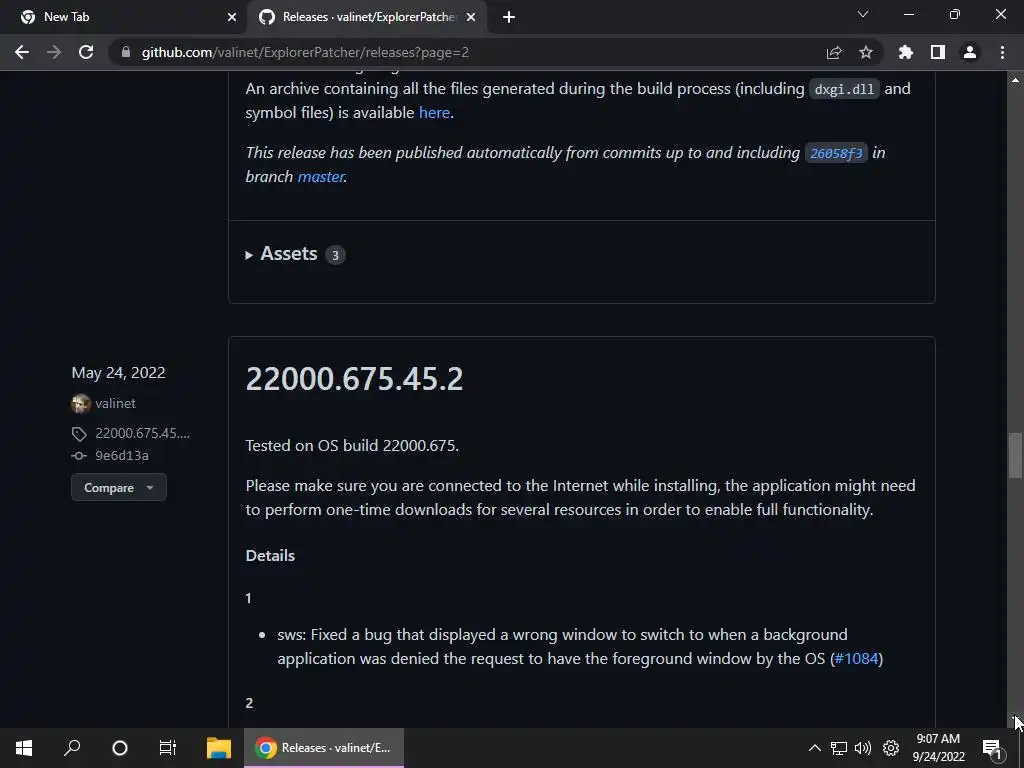
Task: Click the dxgi.dll code label
Action: click(844, 89)
